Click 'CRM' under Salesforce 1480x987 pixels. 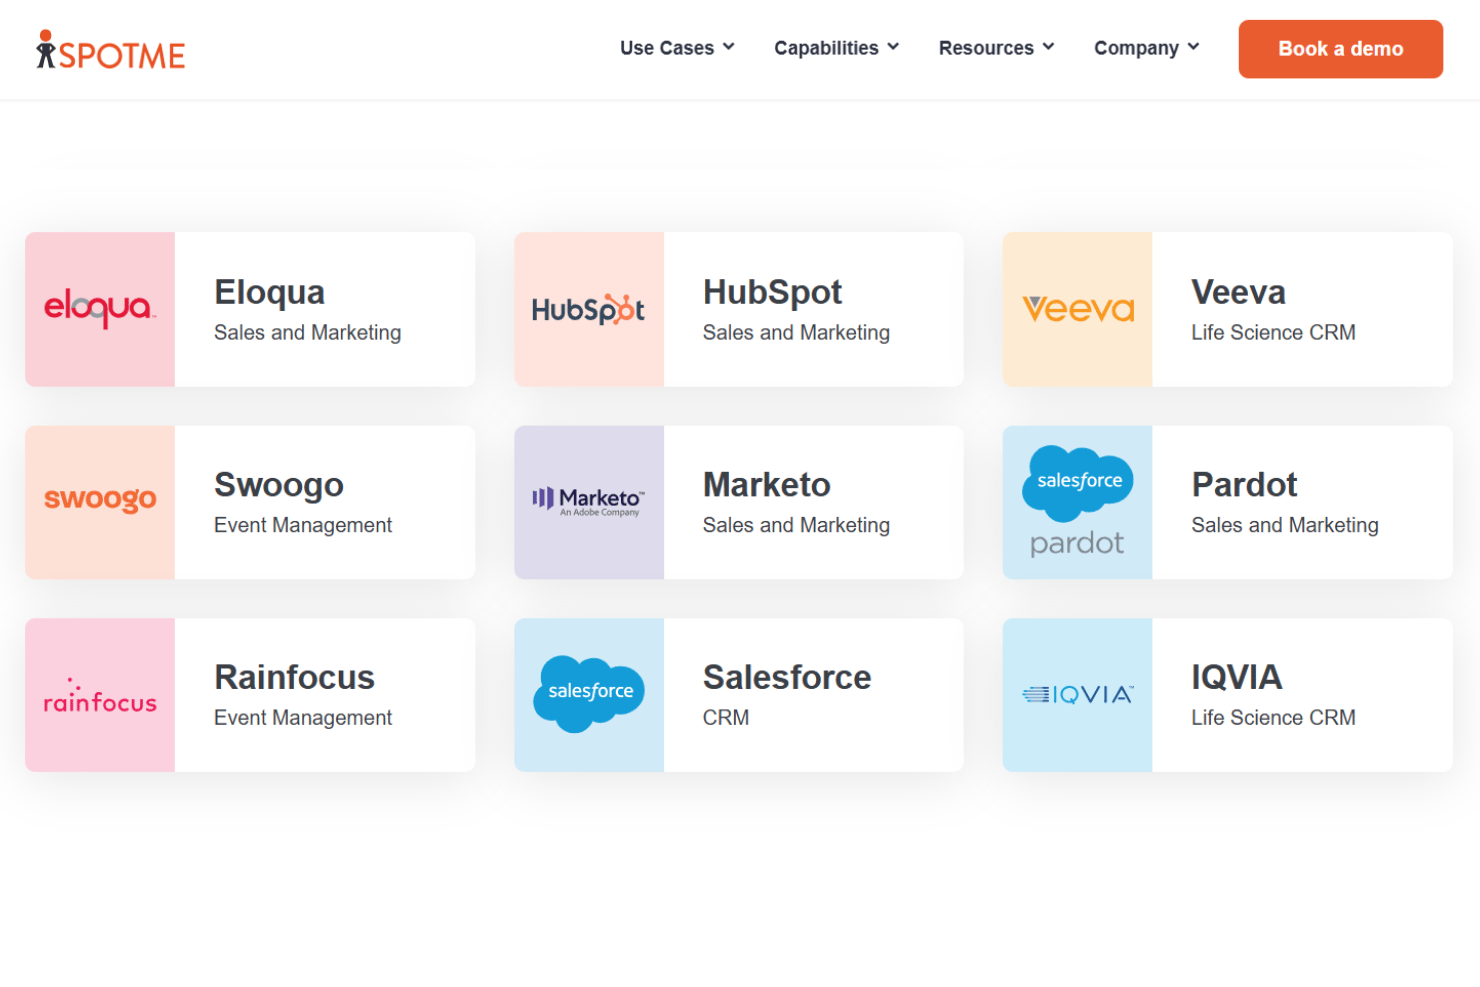(x=726, y=718)
